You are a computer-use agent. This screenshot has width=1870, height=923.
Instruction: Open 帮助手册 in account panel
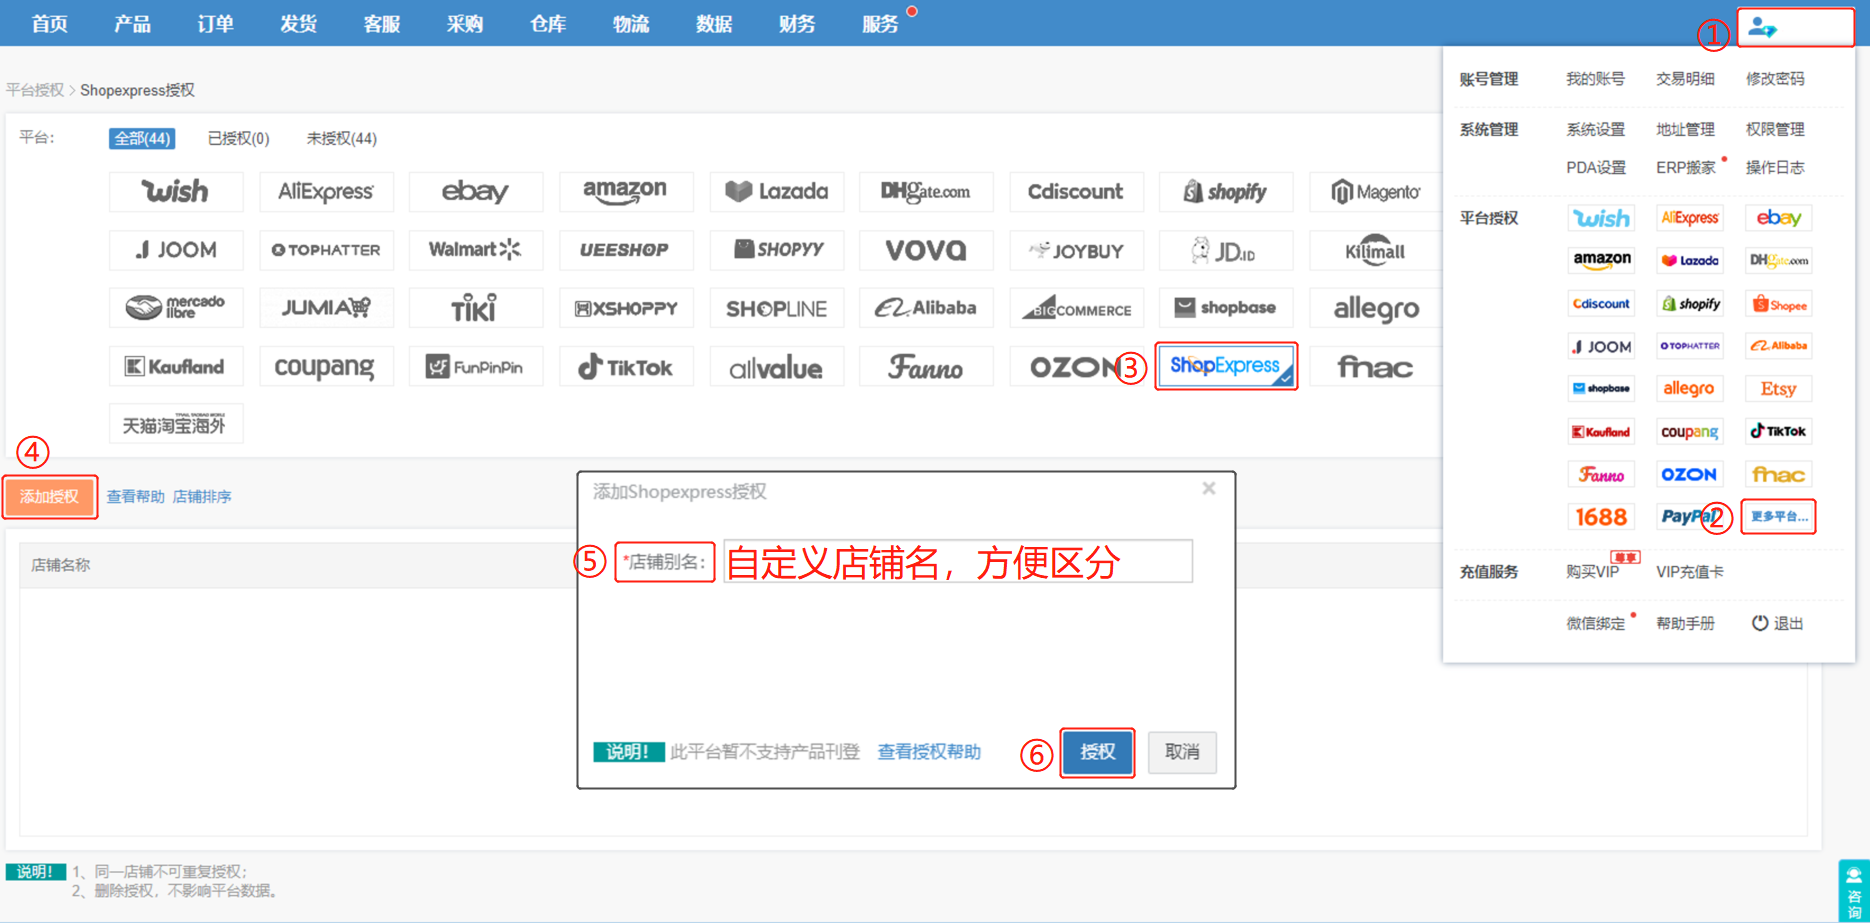(x=1685, y=623)
